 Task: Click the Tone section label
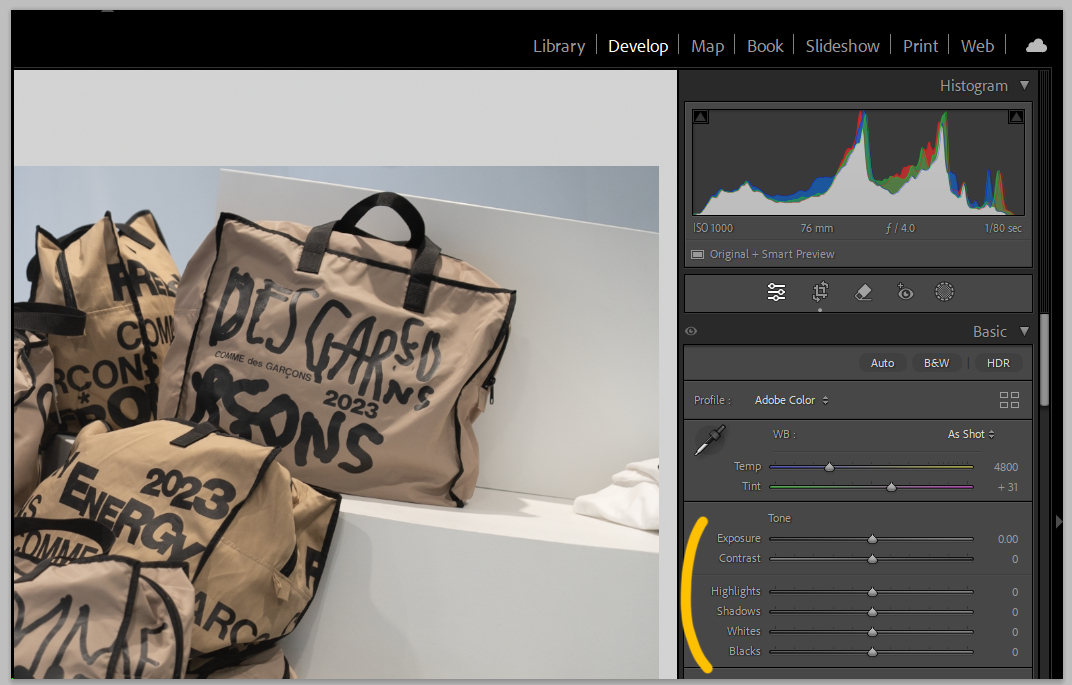point(779,518)
